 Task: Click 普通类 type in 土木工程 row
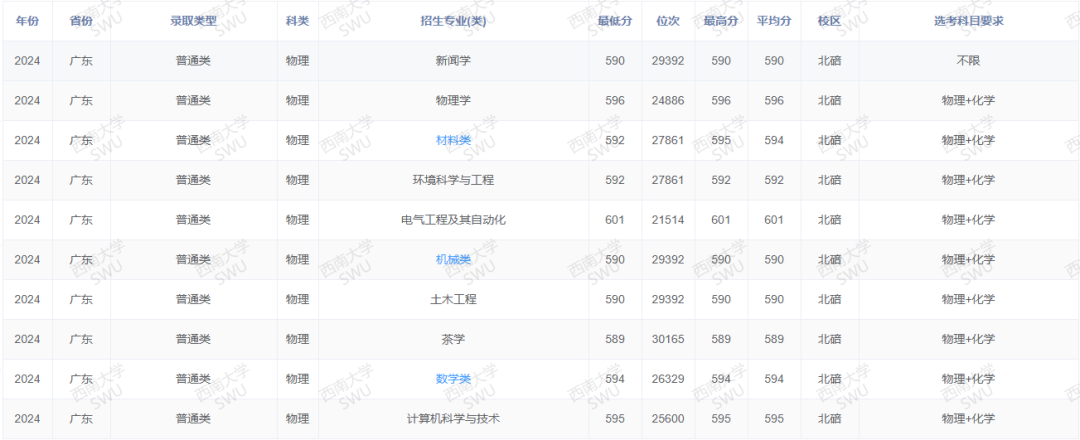coord(194,300)
